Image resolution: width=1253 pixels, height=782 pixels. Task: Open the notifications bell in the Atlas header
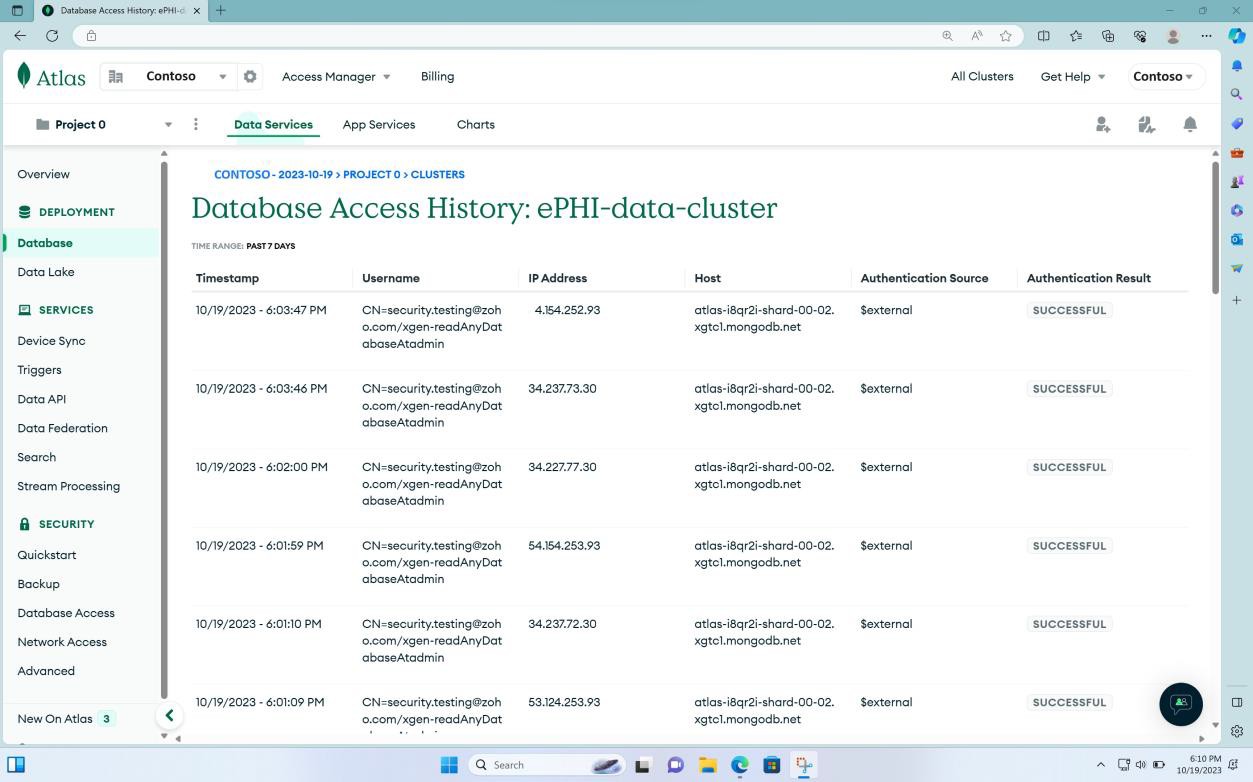point(1190,124)
